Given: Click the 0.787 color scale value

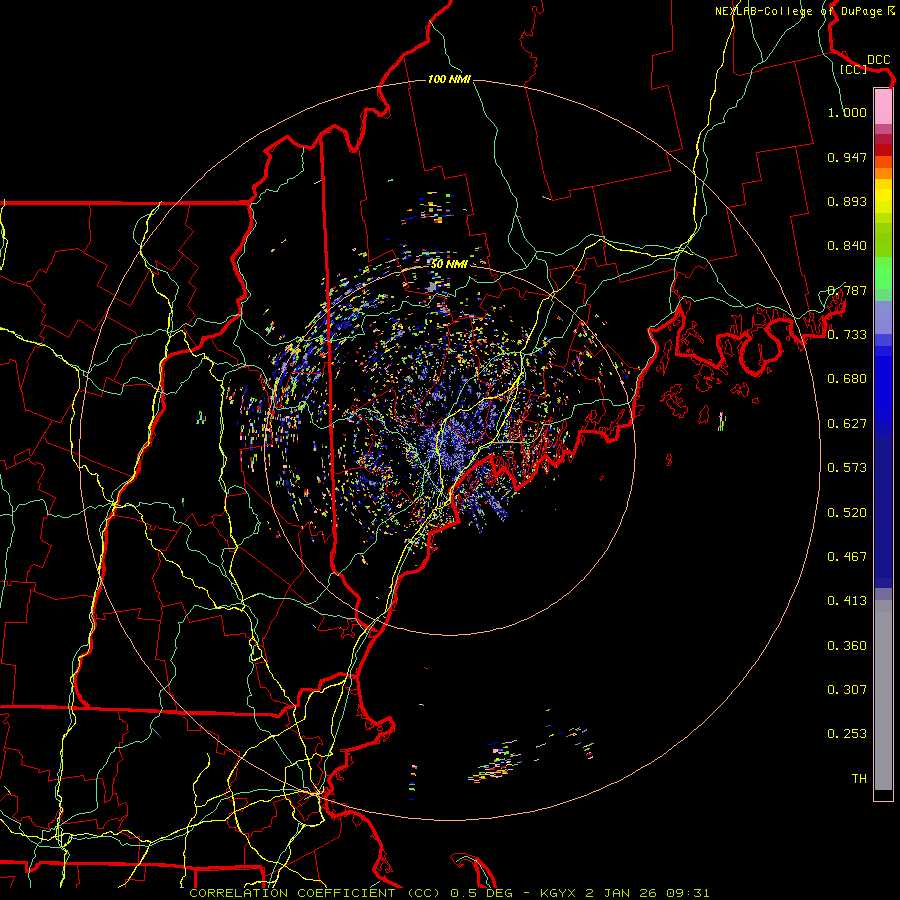Looking at the screenshot, I should [847, 290].
